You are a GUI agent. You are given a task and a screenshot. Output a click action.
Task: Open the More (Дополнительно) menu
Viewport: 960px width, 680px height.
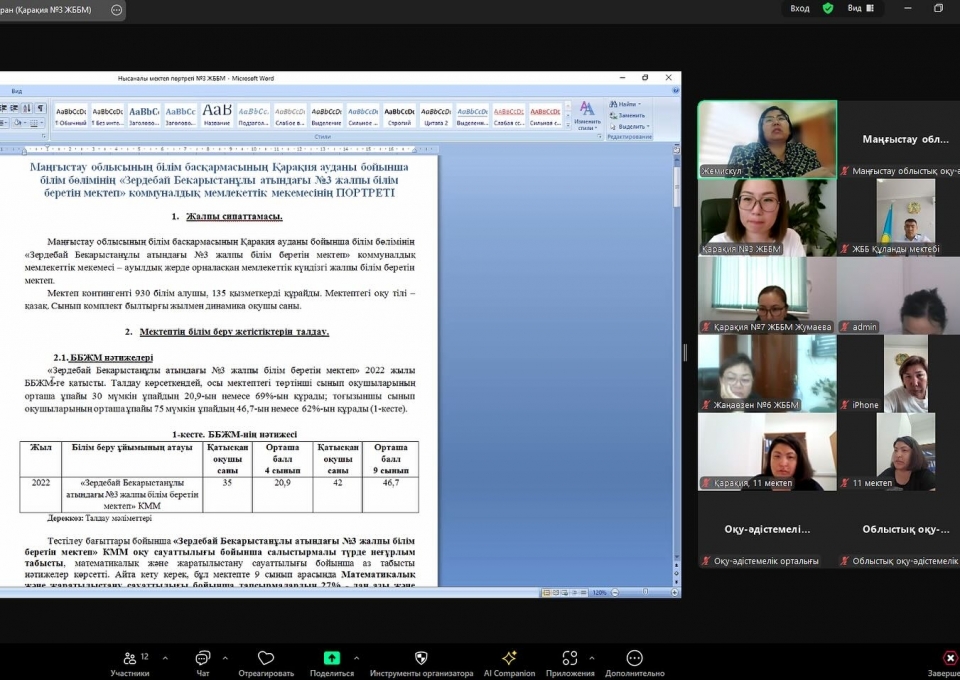tap(634, 663)
